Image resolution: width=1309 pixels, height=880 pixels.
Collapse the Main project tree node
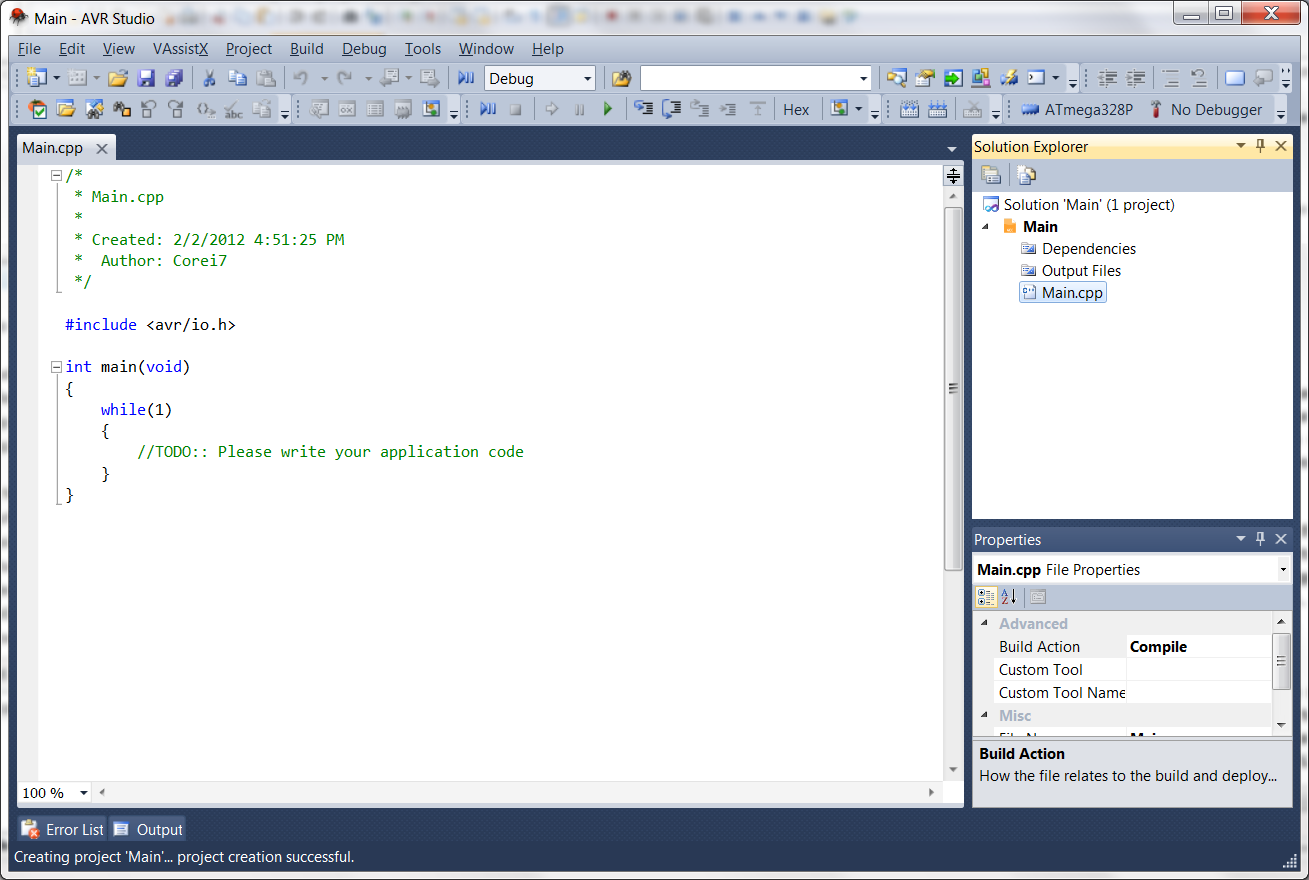pos(985,227)
